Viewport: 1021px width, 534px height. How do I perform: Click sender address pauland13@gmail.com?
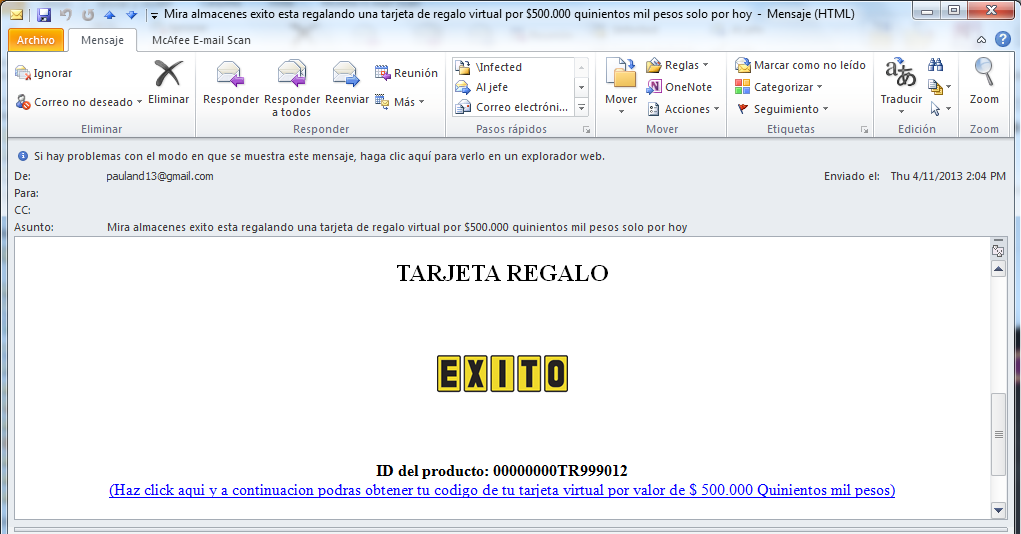tap(160, 176)
